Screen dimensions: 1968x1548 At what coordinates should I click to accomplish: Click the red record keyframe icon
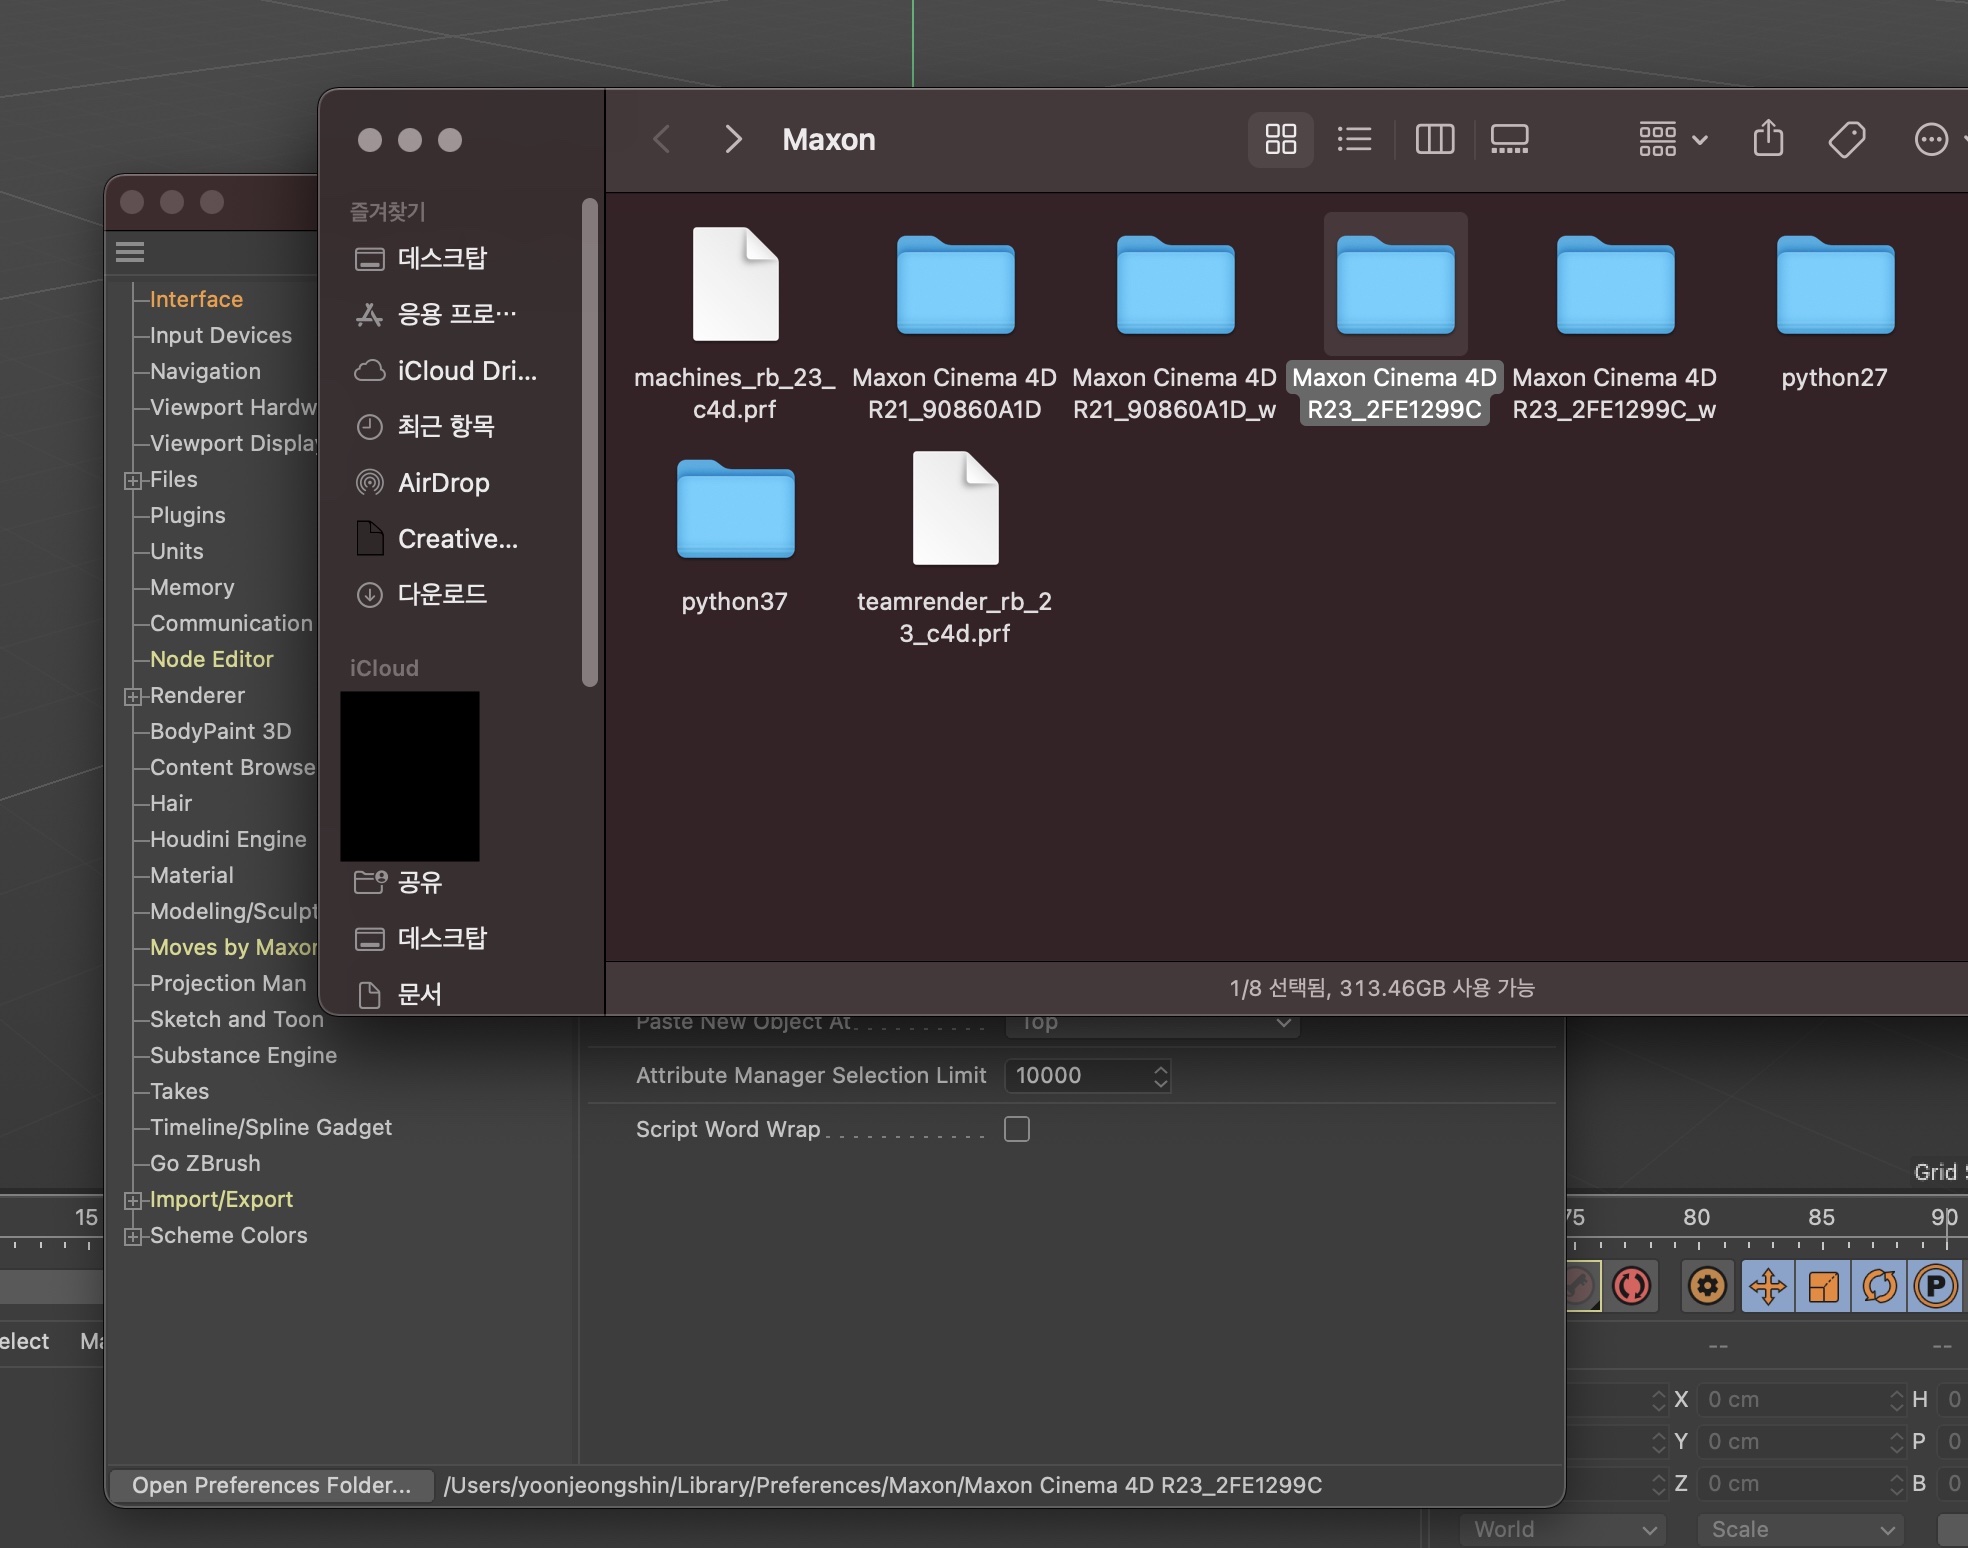pyautogui.click(x=1632, y=1286)
